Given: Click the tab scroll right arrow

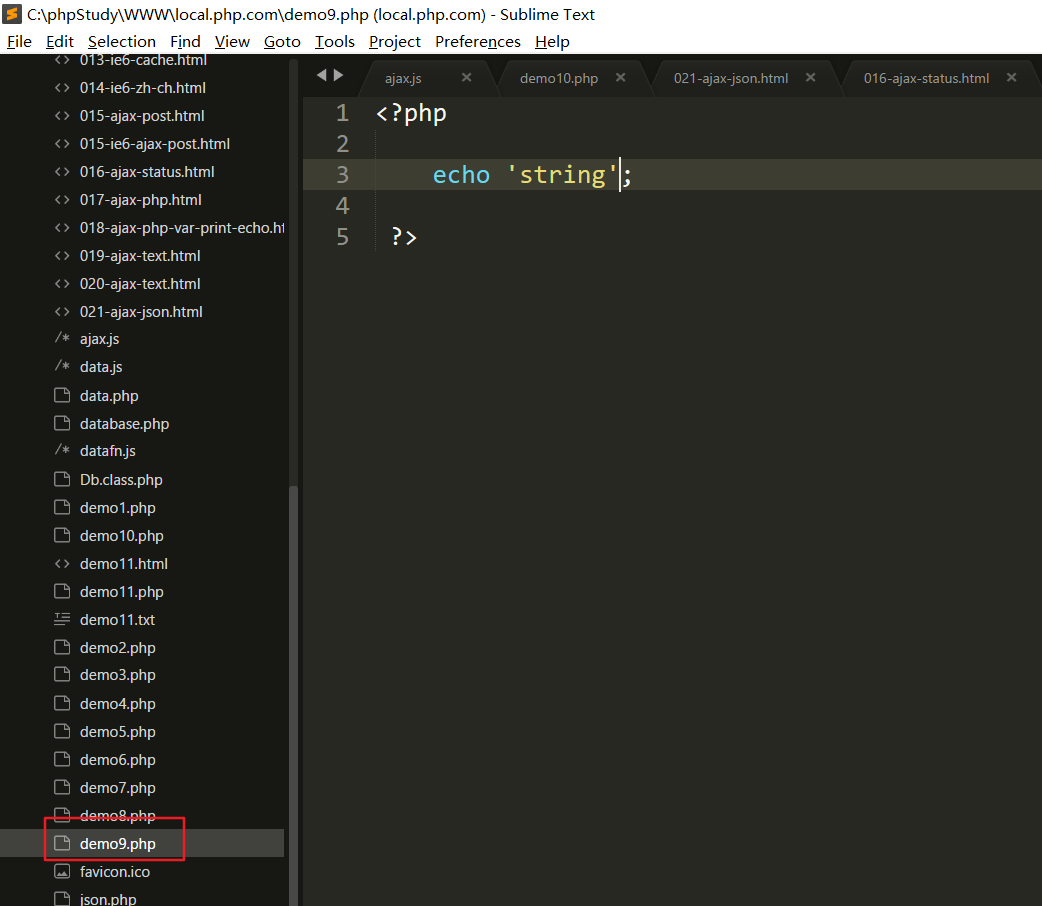Looking at the screenshot, I should (x=339, y=75).
